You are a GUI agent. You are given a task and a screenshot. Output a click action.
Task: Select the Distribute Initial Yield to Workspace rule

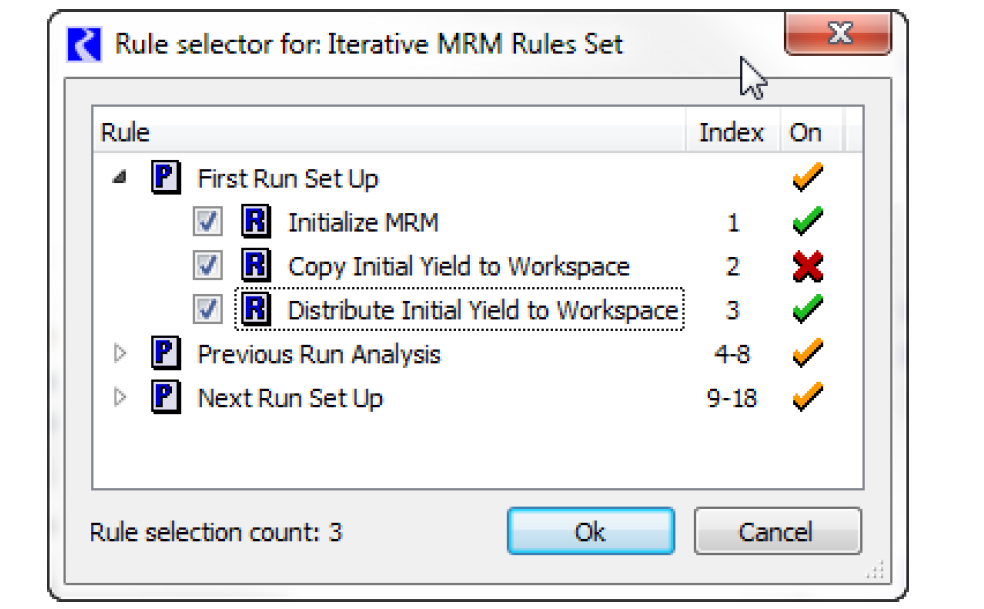(483, 310)
